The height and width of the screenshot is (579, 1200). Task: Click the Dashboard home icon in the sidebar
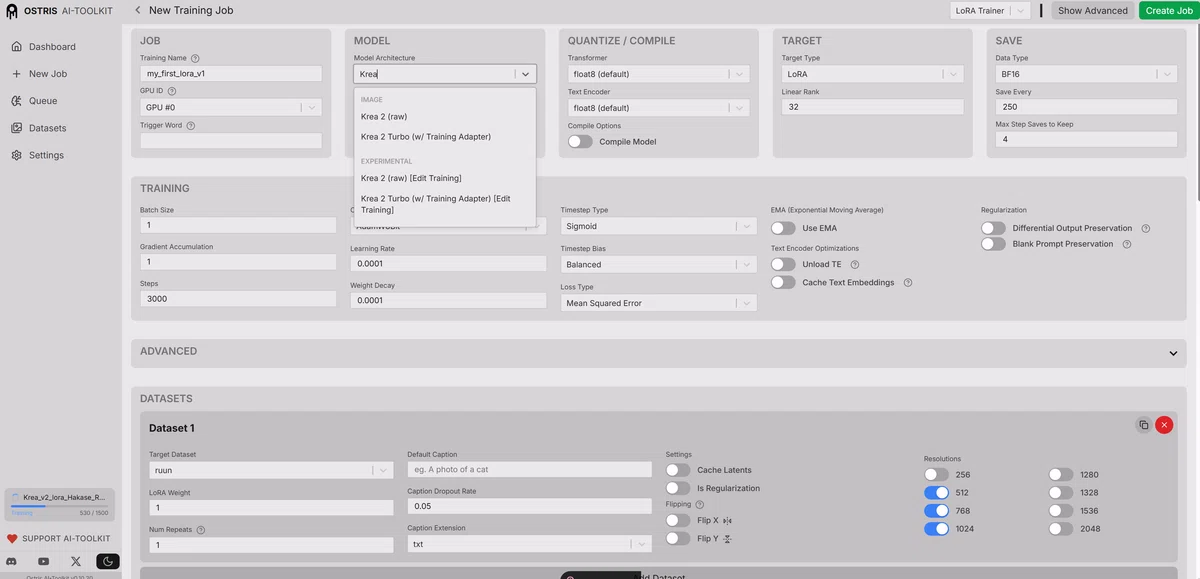pyautogui.click(x=16, y=47)
